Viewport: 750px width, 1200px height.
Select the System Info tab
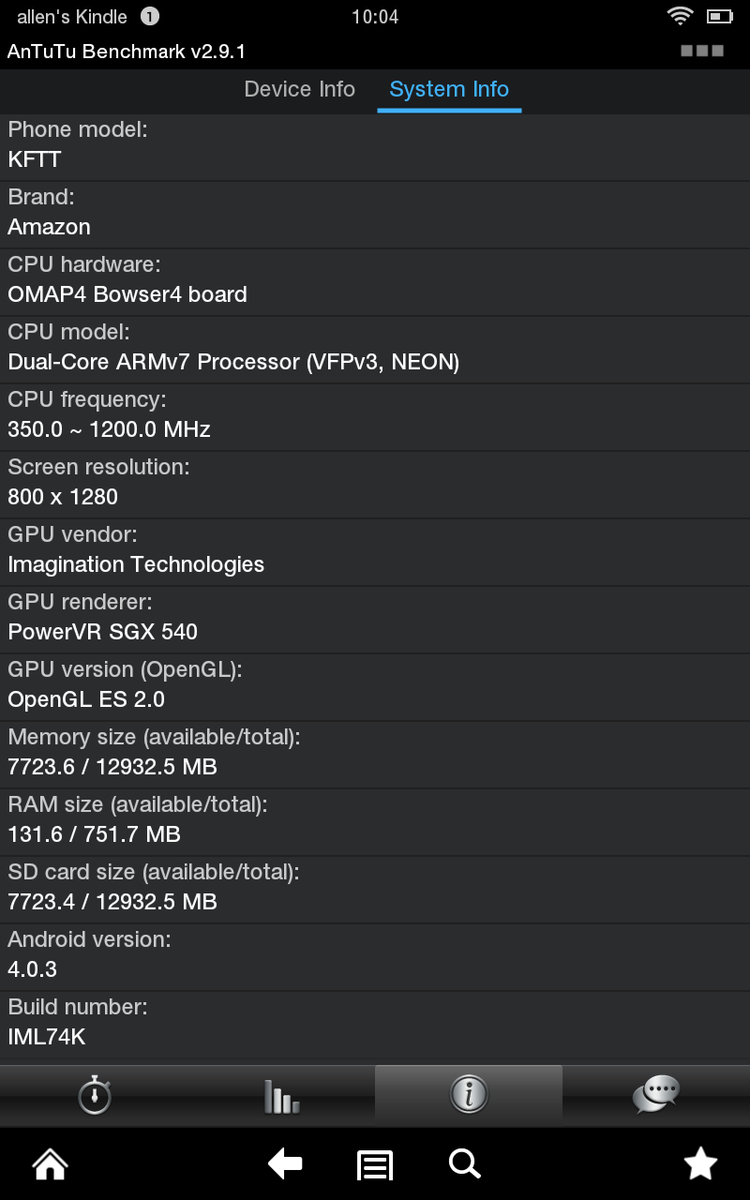pyautogui.click(x=449, y=89)
